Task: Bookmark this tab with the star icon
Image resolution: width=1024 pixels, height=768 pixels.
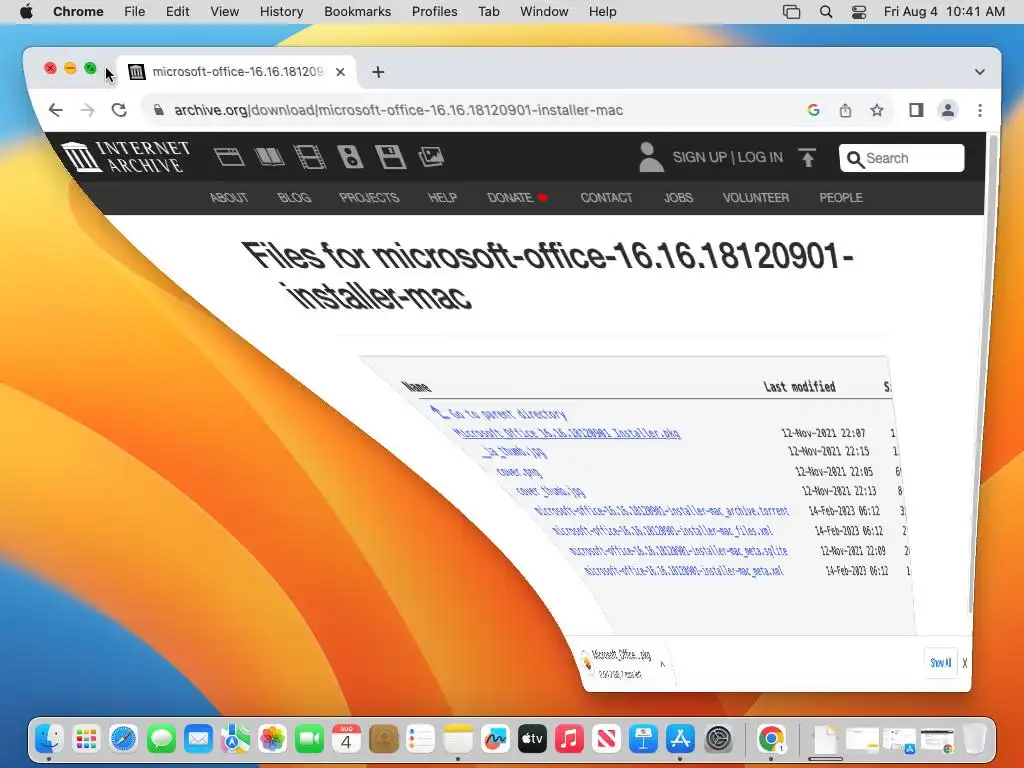Action: pyautogui.click(x=877, y=110)
